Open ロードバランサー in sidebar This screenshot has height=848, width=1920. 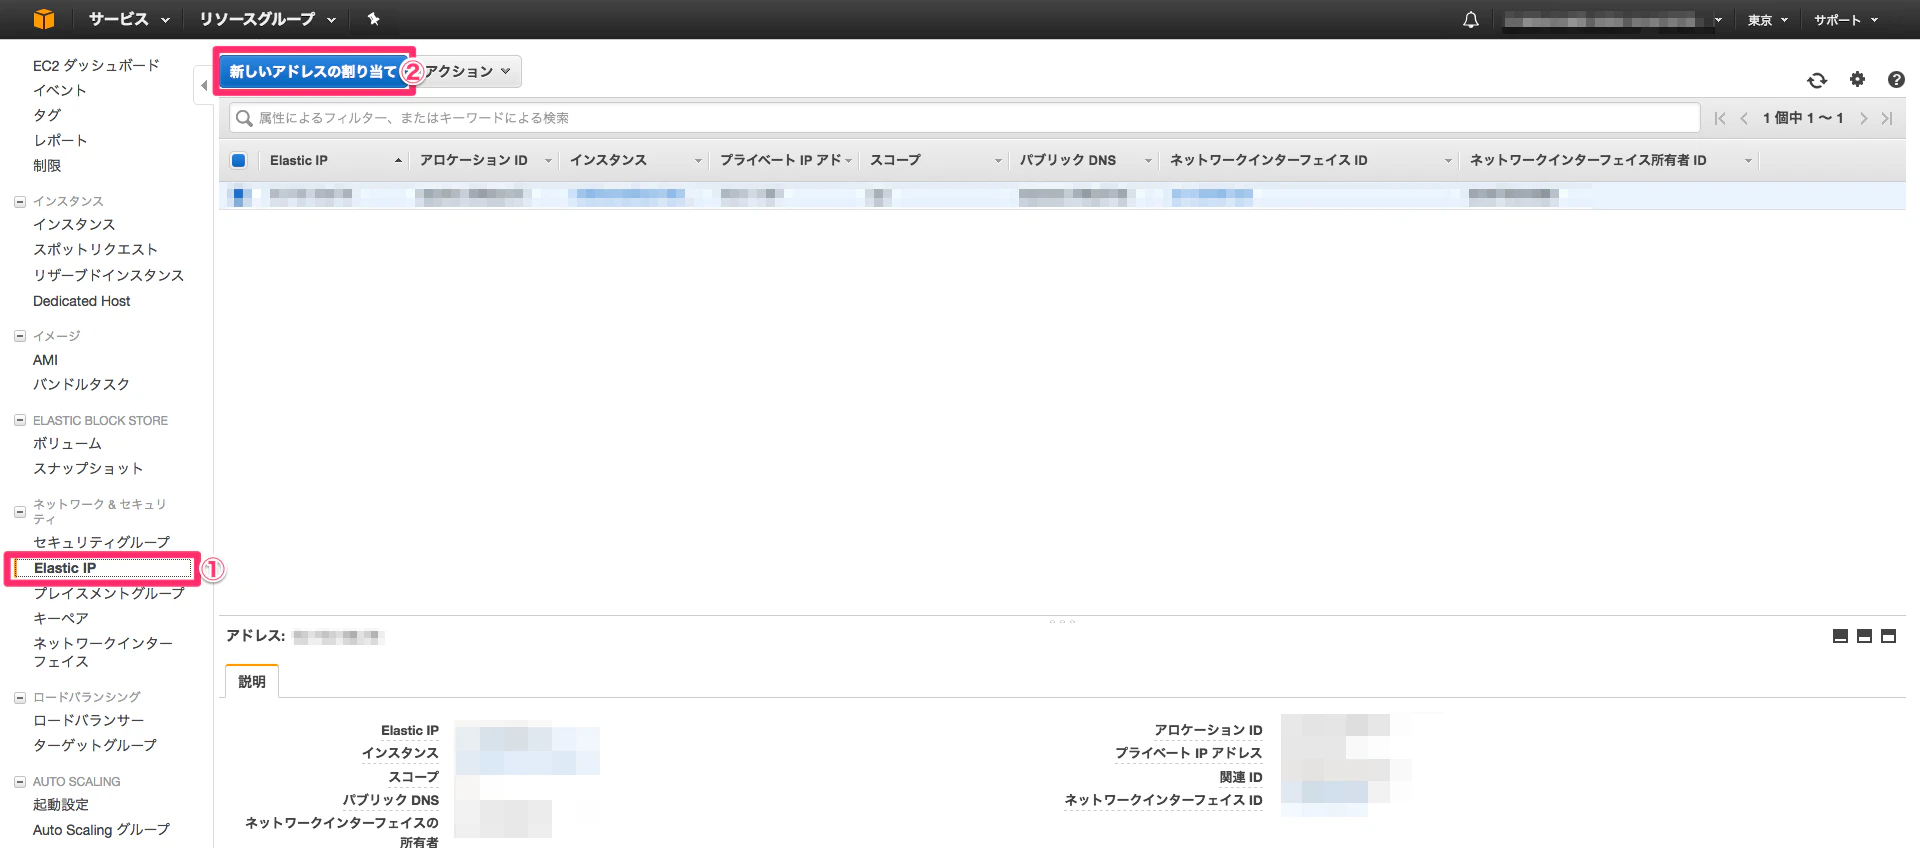pos(89,720)
